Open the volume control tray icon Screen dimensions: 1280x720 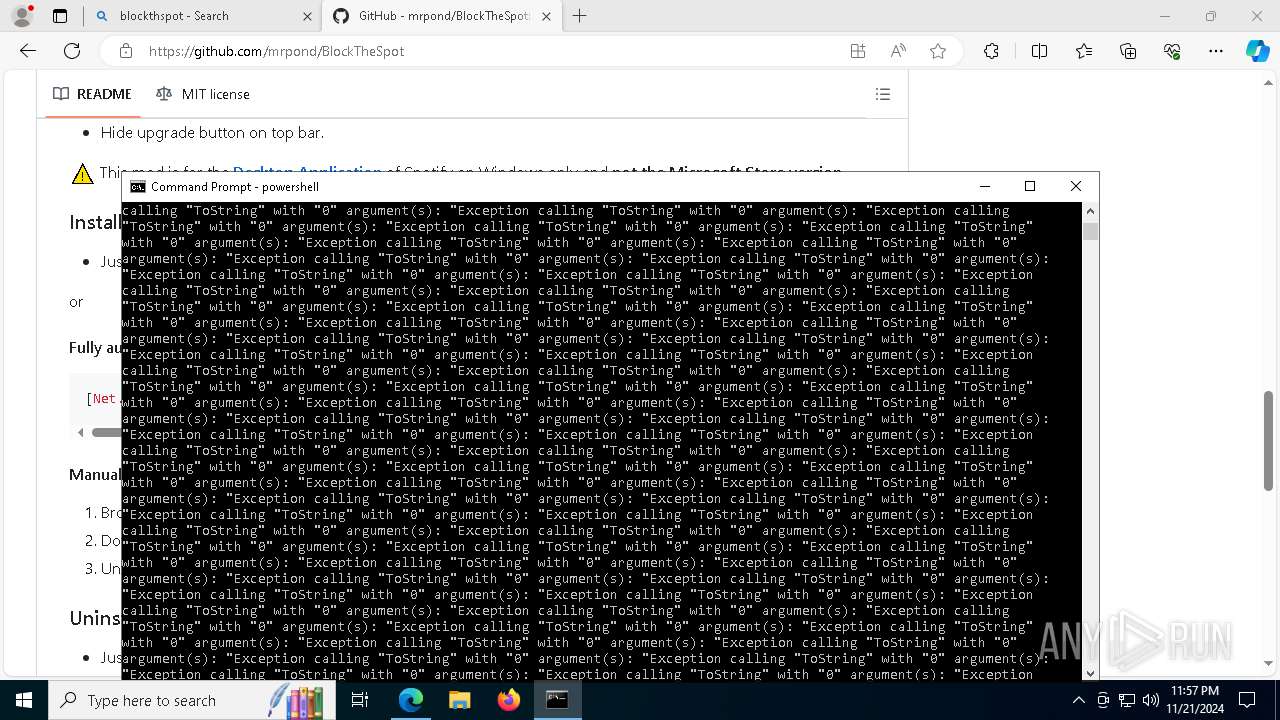tap(1150, 700)
